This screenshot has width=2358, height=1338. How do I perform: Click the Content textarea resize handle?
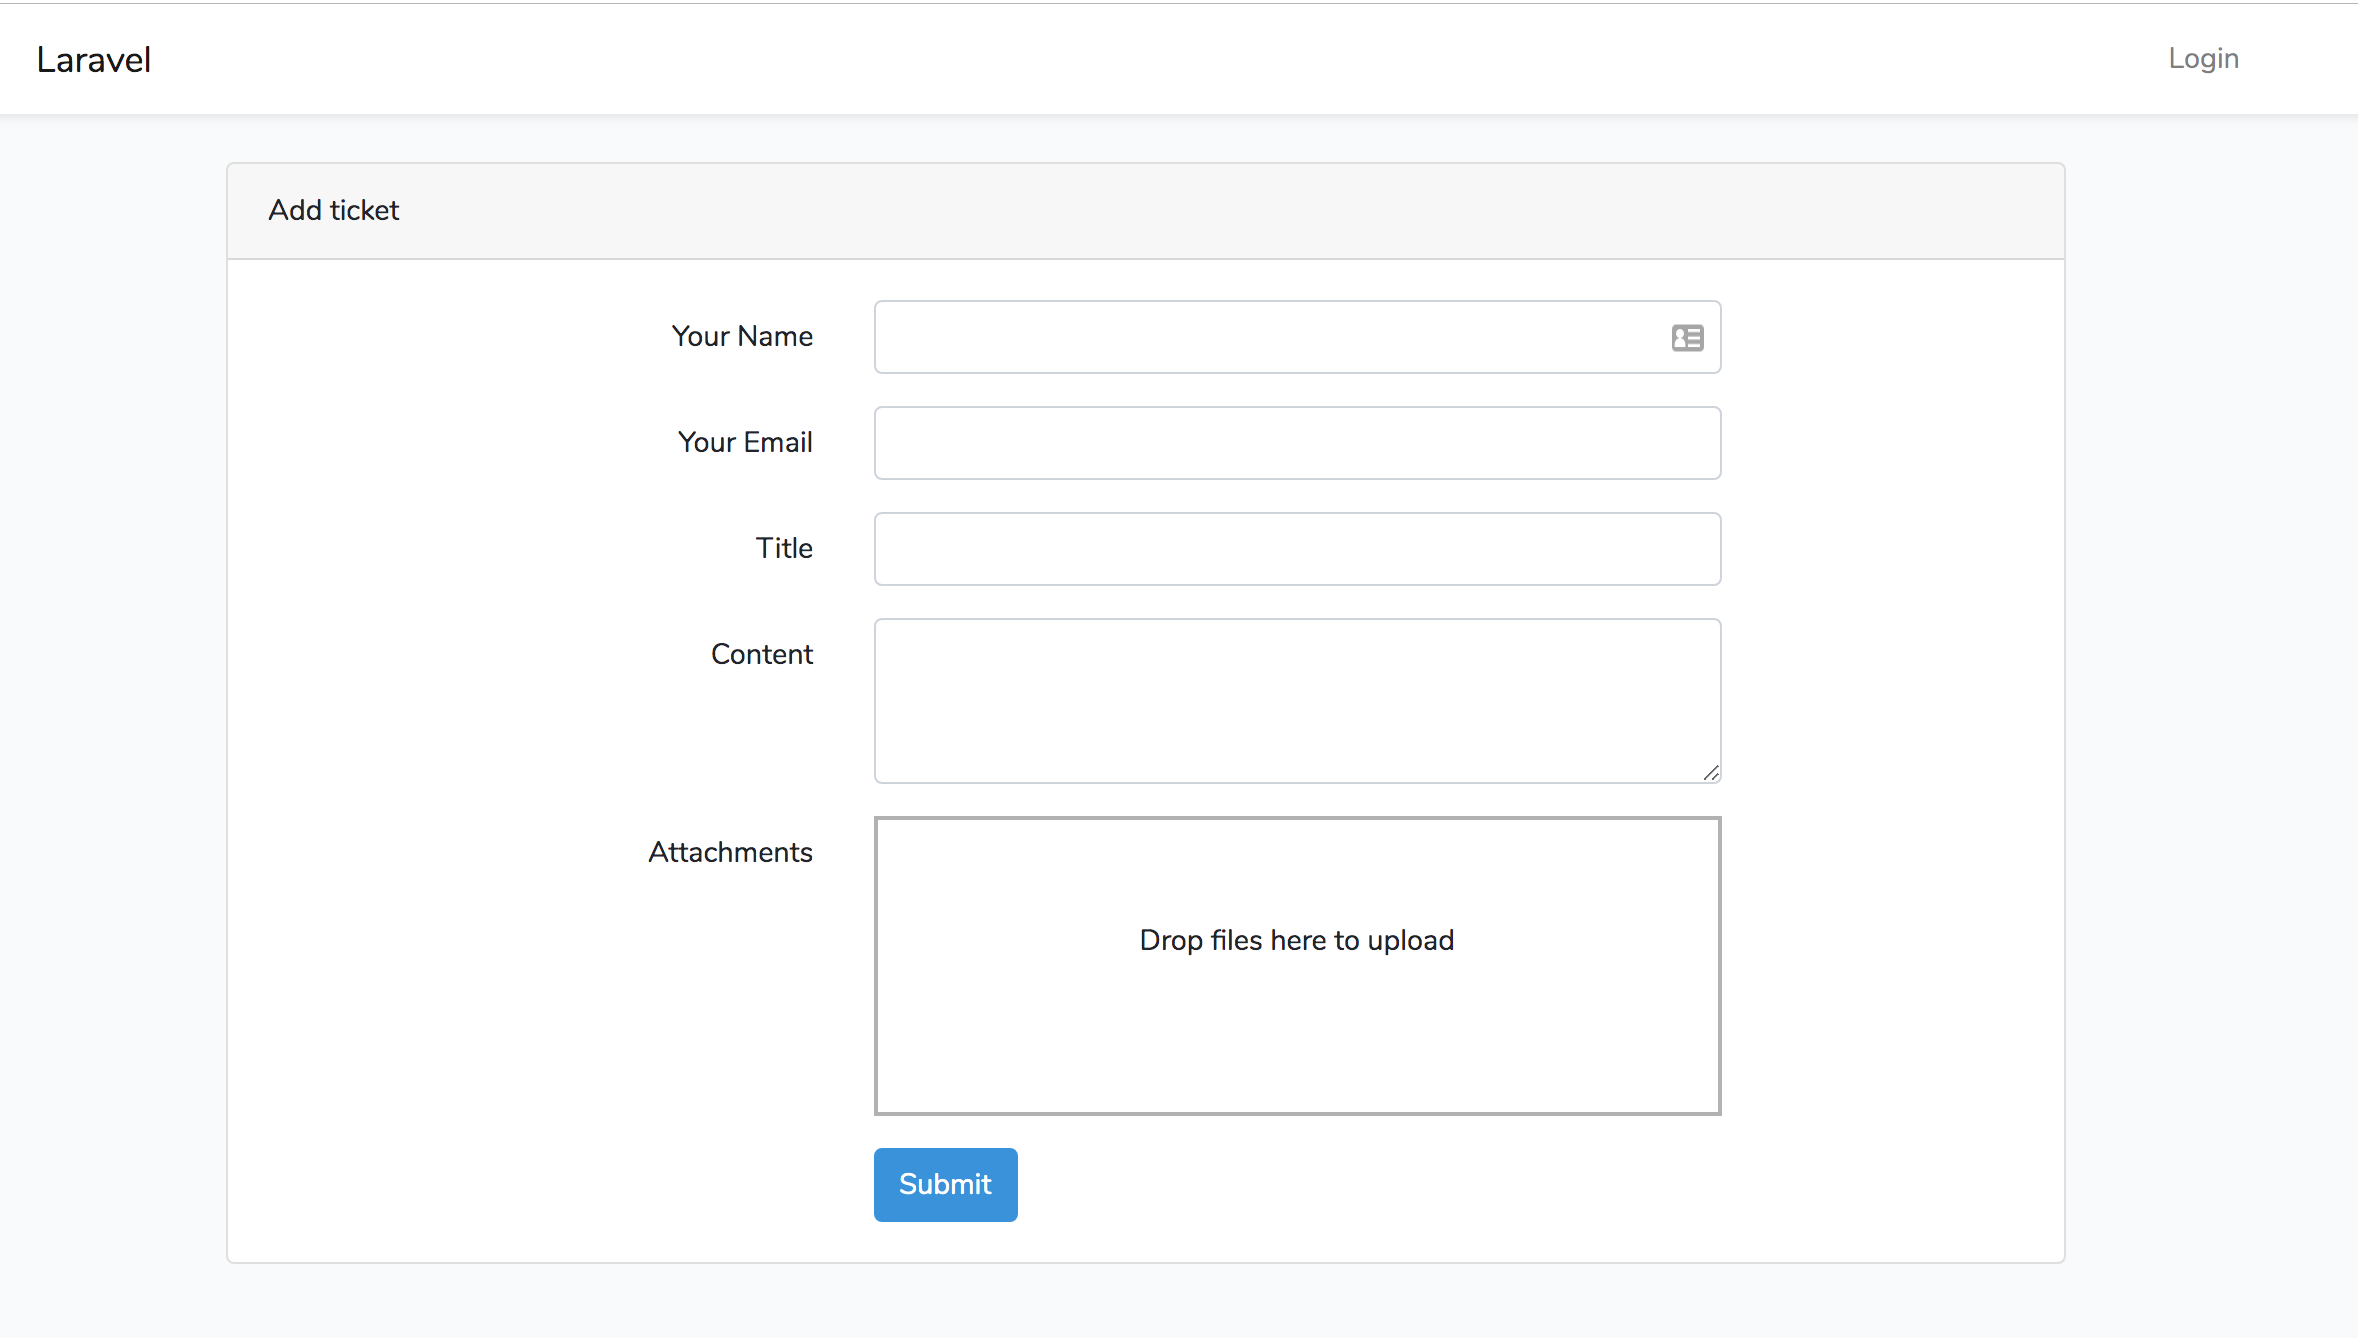tap(1711, 773)
